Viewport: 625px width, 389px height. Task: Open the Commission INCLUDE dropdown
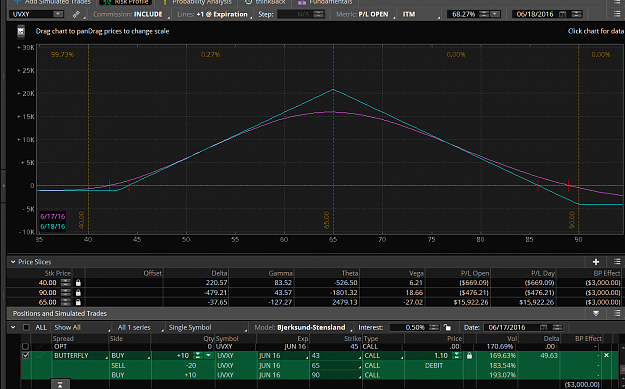(x=131, y=14)
